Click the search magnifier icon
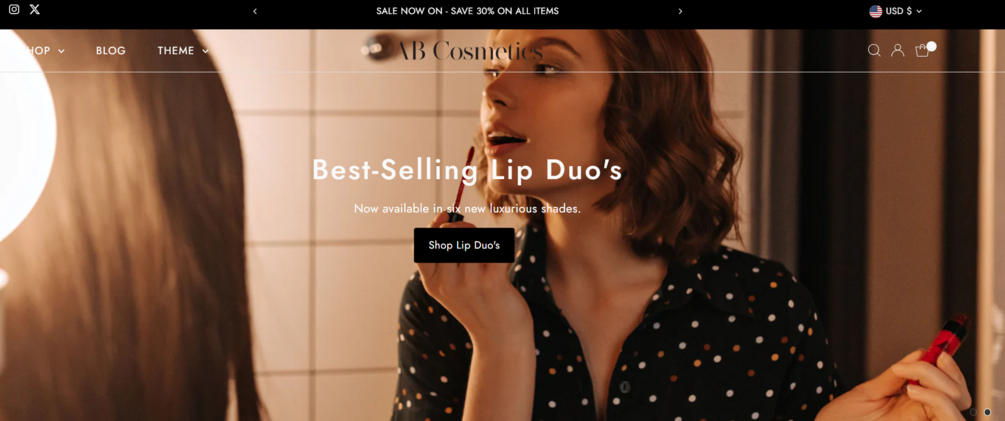Viewport: 1005px width, 421px height. coord(874,50)
